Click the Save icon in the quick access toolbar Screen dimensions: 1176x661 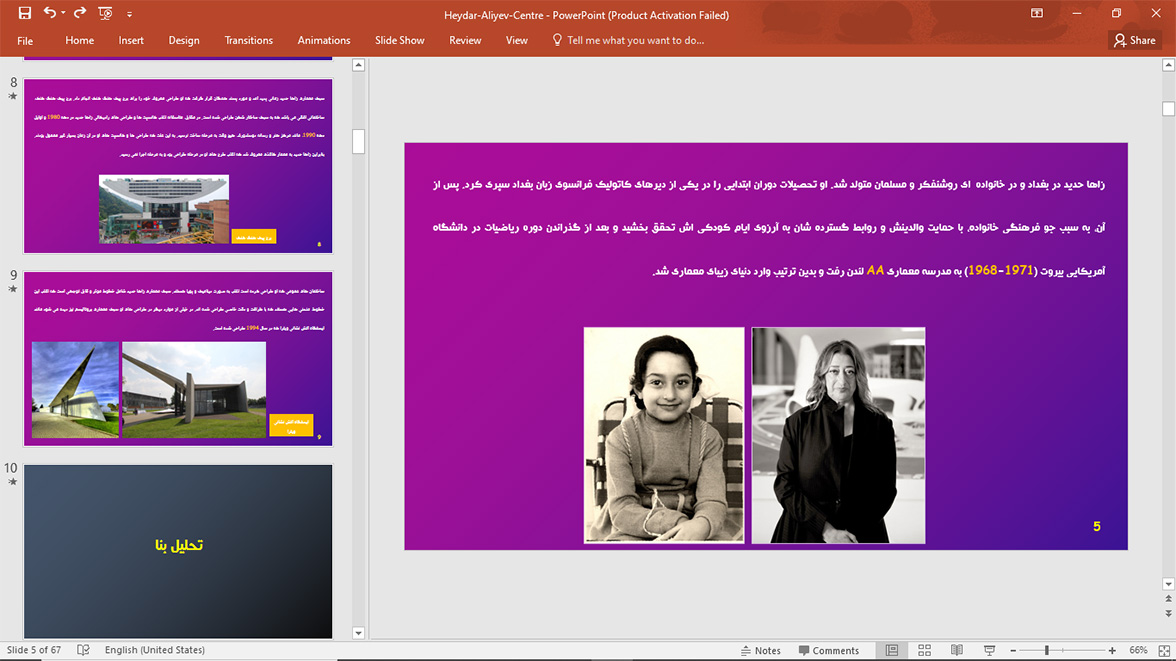pyautogui.click(x=25, y=13)
